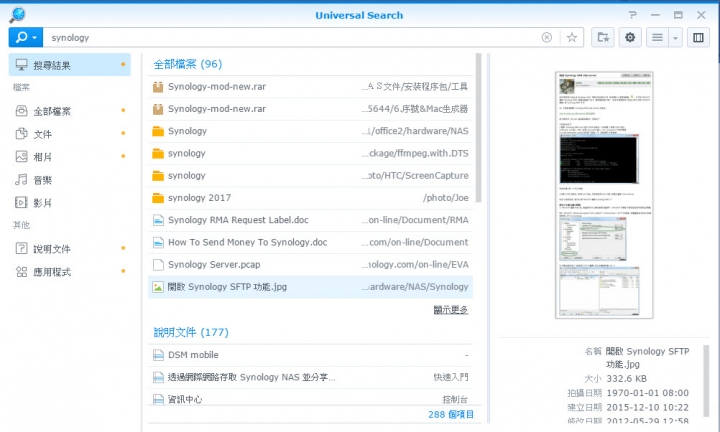Click the 拍攝日期 value 1970-01-01 08:00
Image resolution: width=720 pixels, height=432 pixels.
pyautogui.click(x=647, y=393)
